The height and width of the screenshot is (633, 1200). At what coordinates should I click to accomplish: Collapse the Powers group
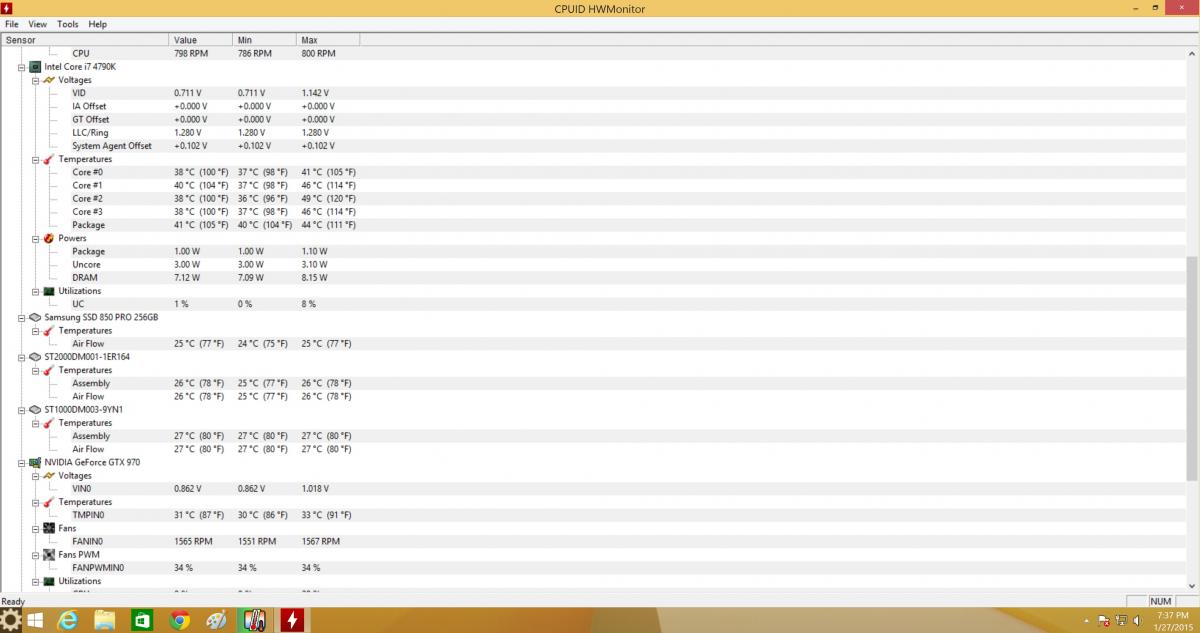pos(35,238)
